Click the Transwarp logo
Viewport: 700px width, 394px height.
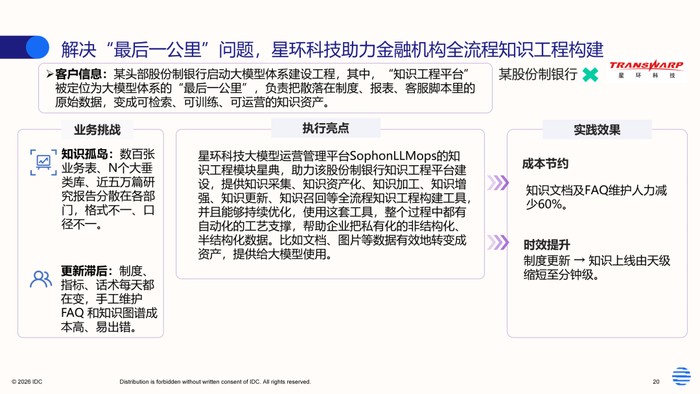coord(646,70)
